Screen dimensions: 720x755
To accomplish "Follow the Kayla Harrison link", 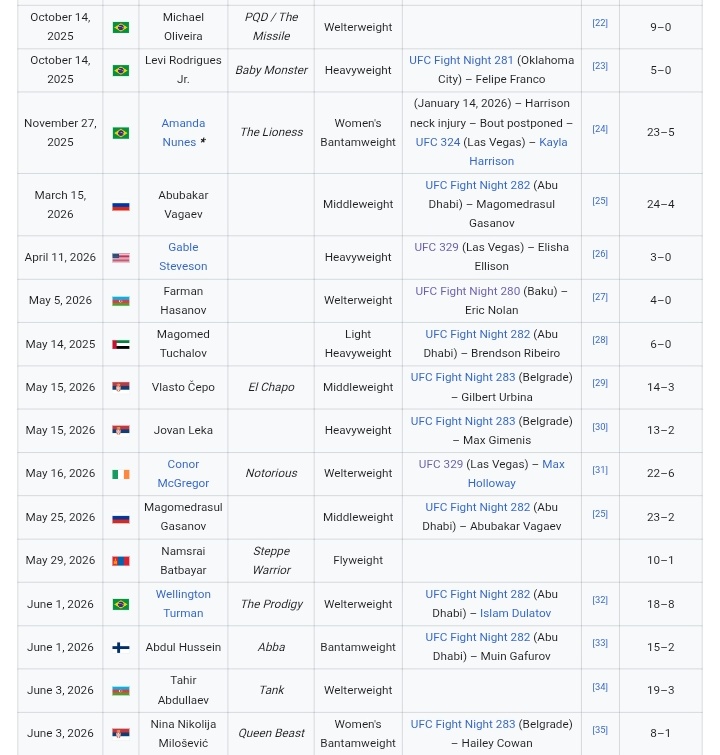I will pos(518,152).
